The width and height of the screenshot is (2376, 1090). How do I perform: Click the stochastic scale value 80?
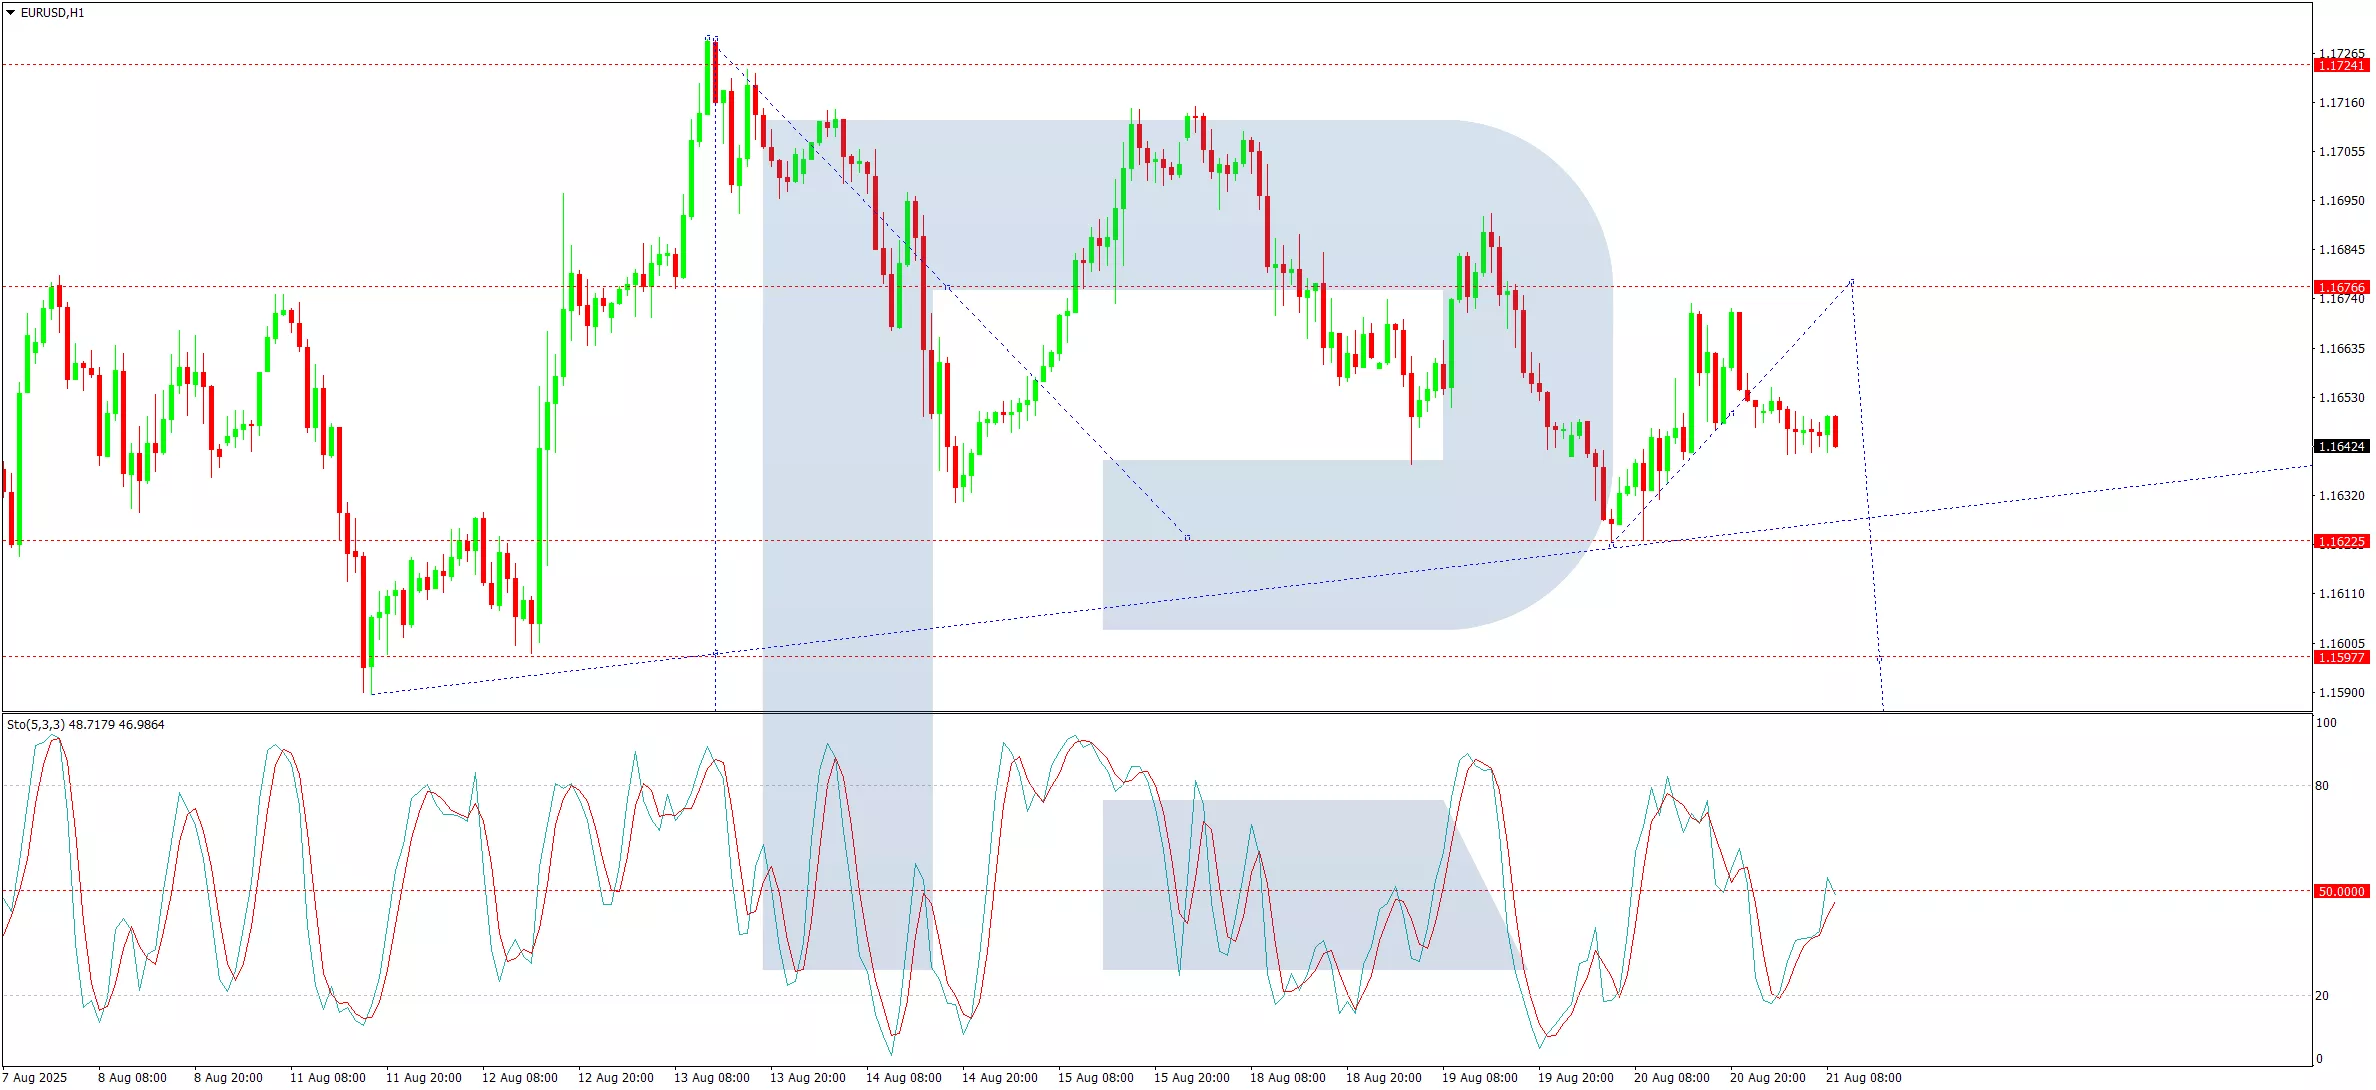(x=2322, y=785)
